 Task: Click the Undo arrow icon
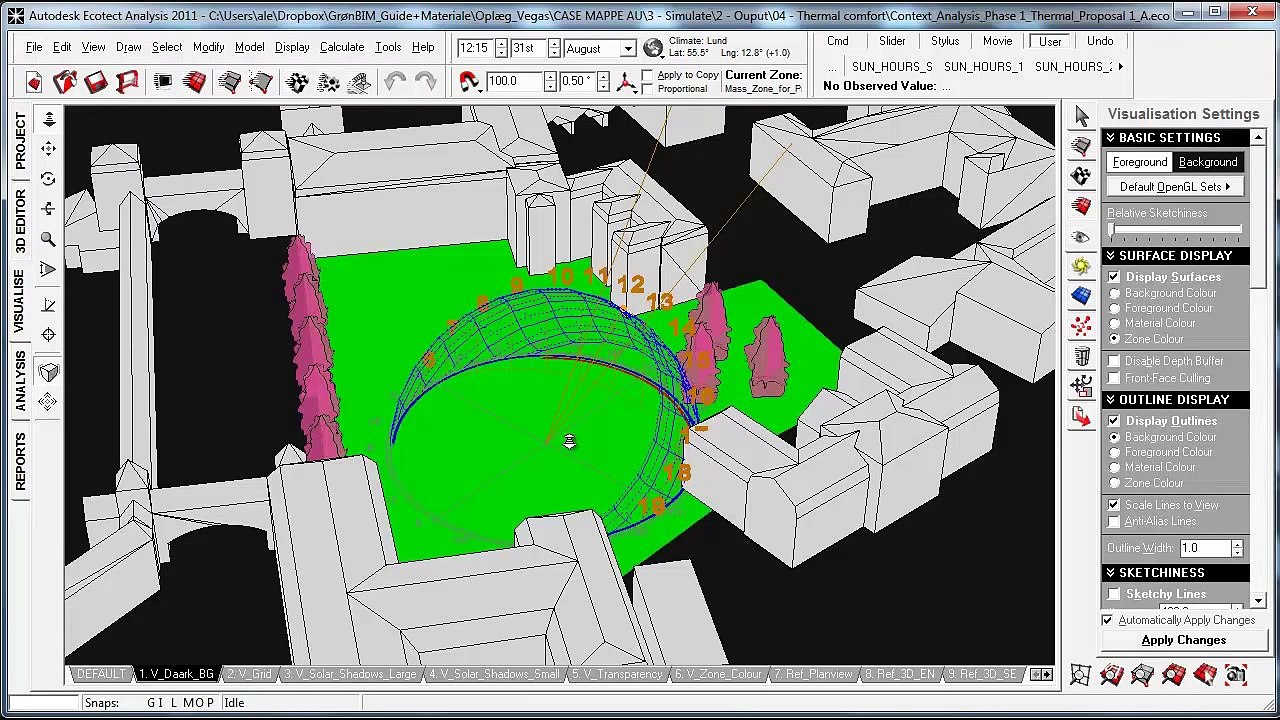tap(394, 82)
